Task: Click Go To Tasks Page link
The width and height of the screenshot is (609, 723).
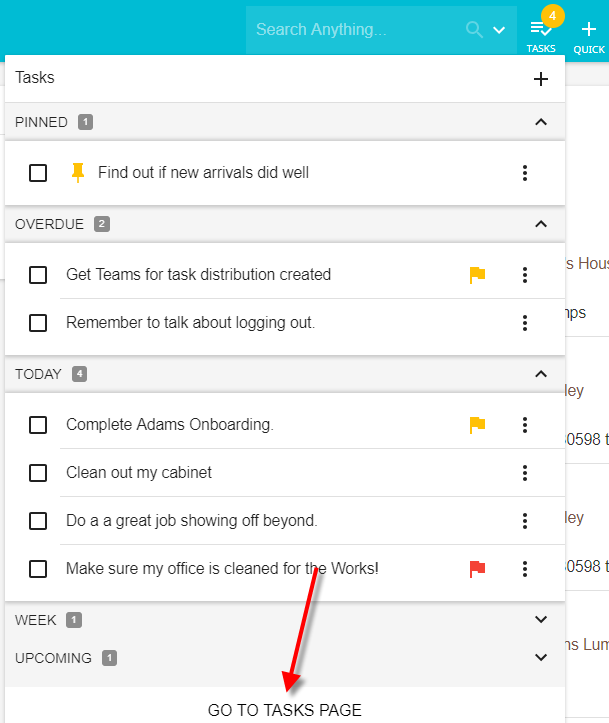Action: pos(285,710)
